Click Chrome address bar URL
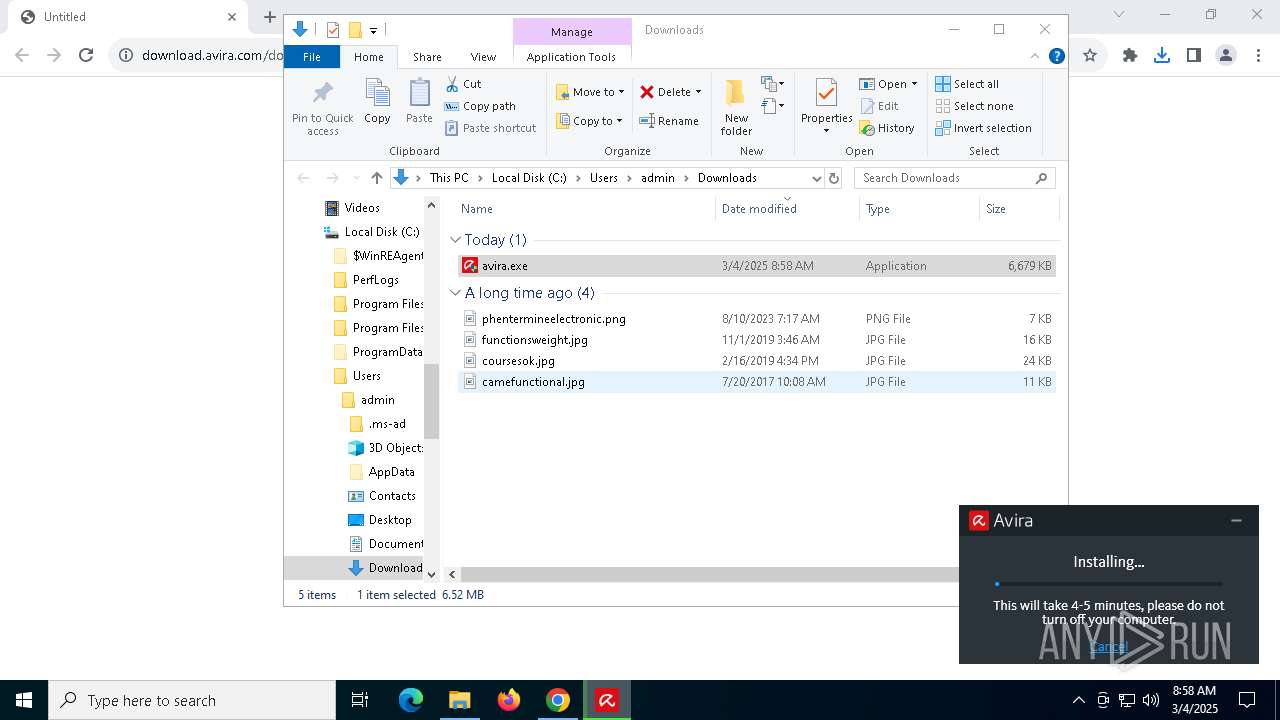The width and height of the screenshot is (1280, 720). (211, 55)
